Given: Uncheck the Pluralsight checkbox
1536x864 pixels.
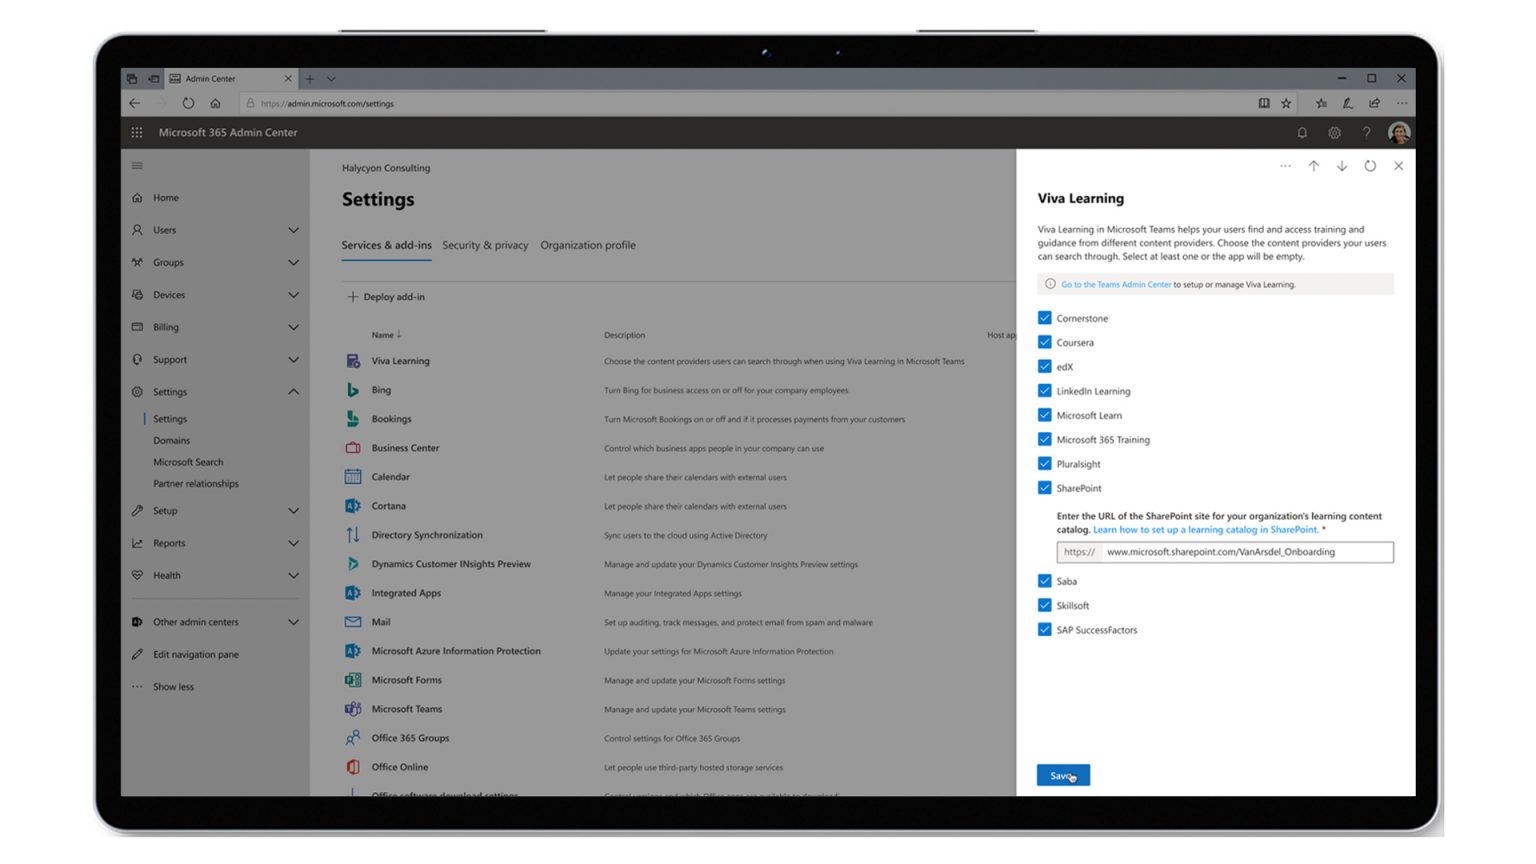Looking at the screenshot, I should [x=1044, y=464].
